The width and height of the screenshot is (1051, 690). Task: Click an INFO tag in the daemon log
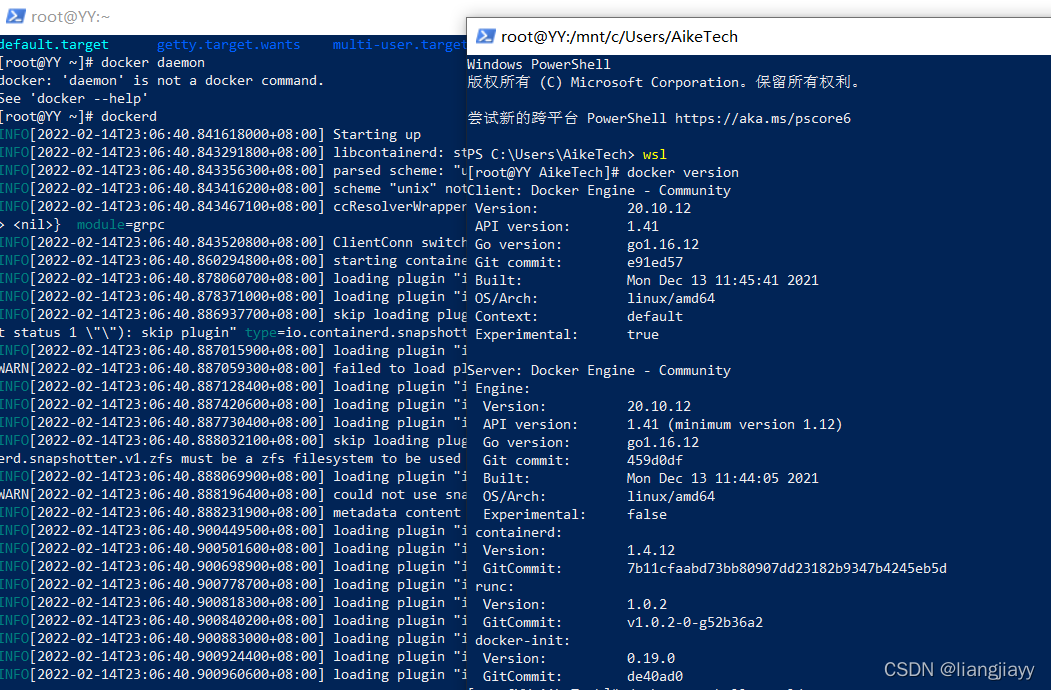tap(15, 134)
